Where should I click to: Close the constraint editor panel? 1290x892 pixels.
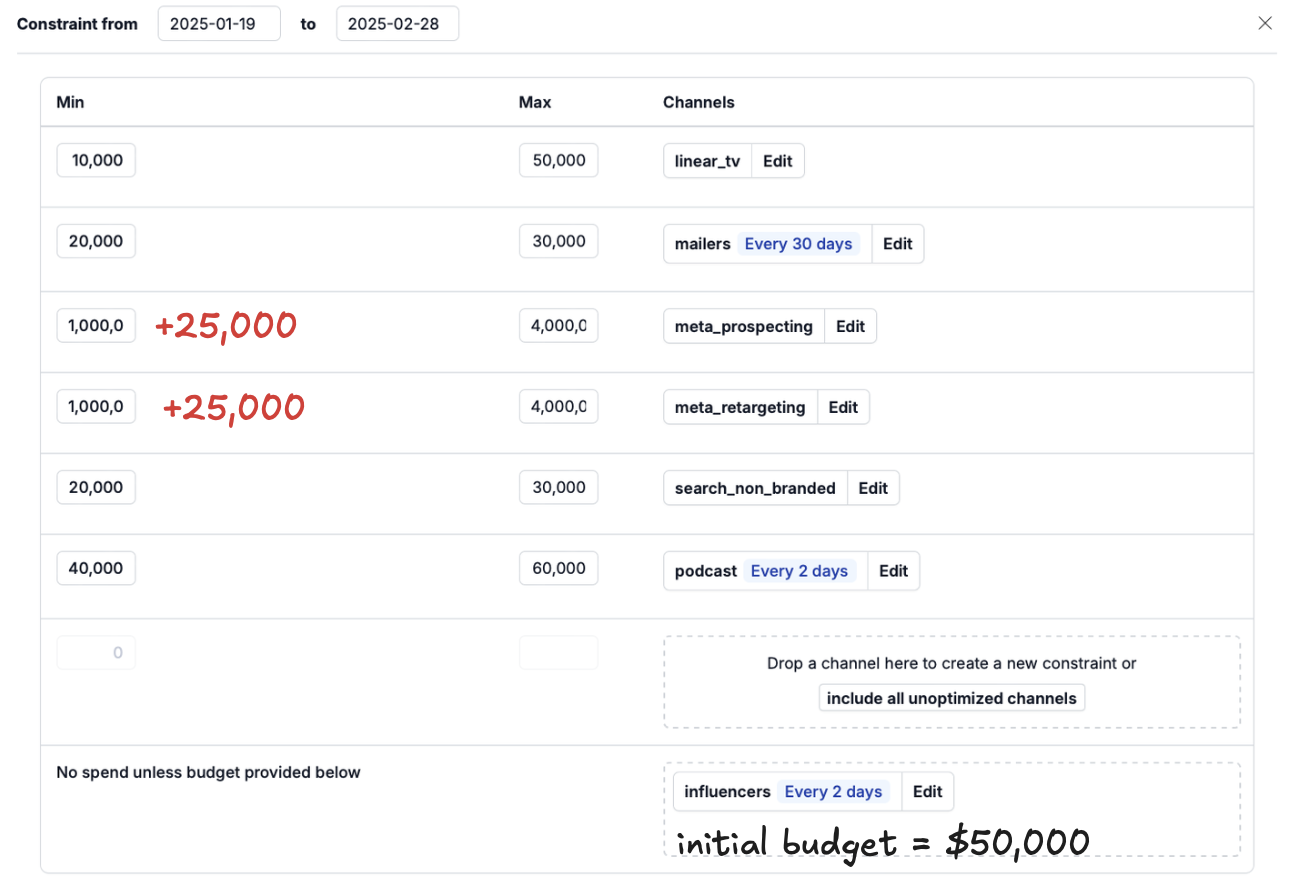[1264, 22]
